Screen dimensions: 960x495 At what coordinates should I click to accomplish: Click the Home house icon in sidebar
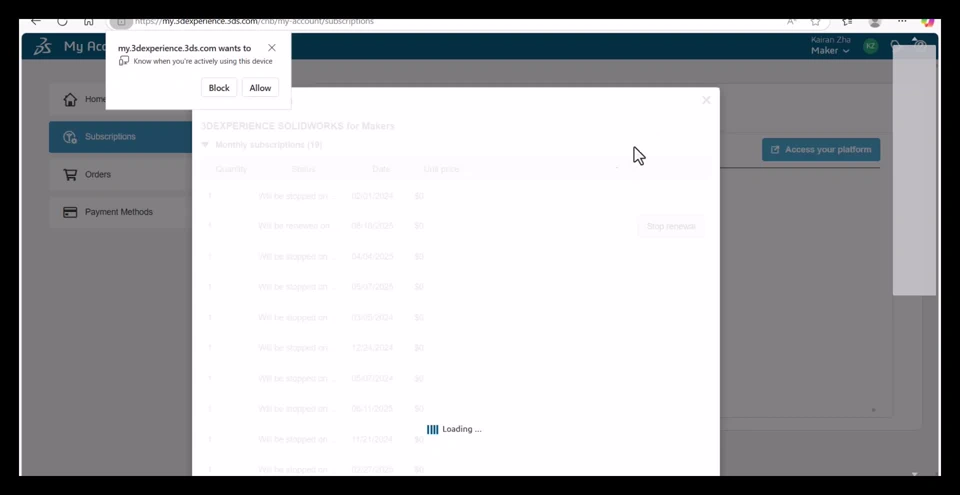point(70,99)
